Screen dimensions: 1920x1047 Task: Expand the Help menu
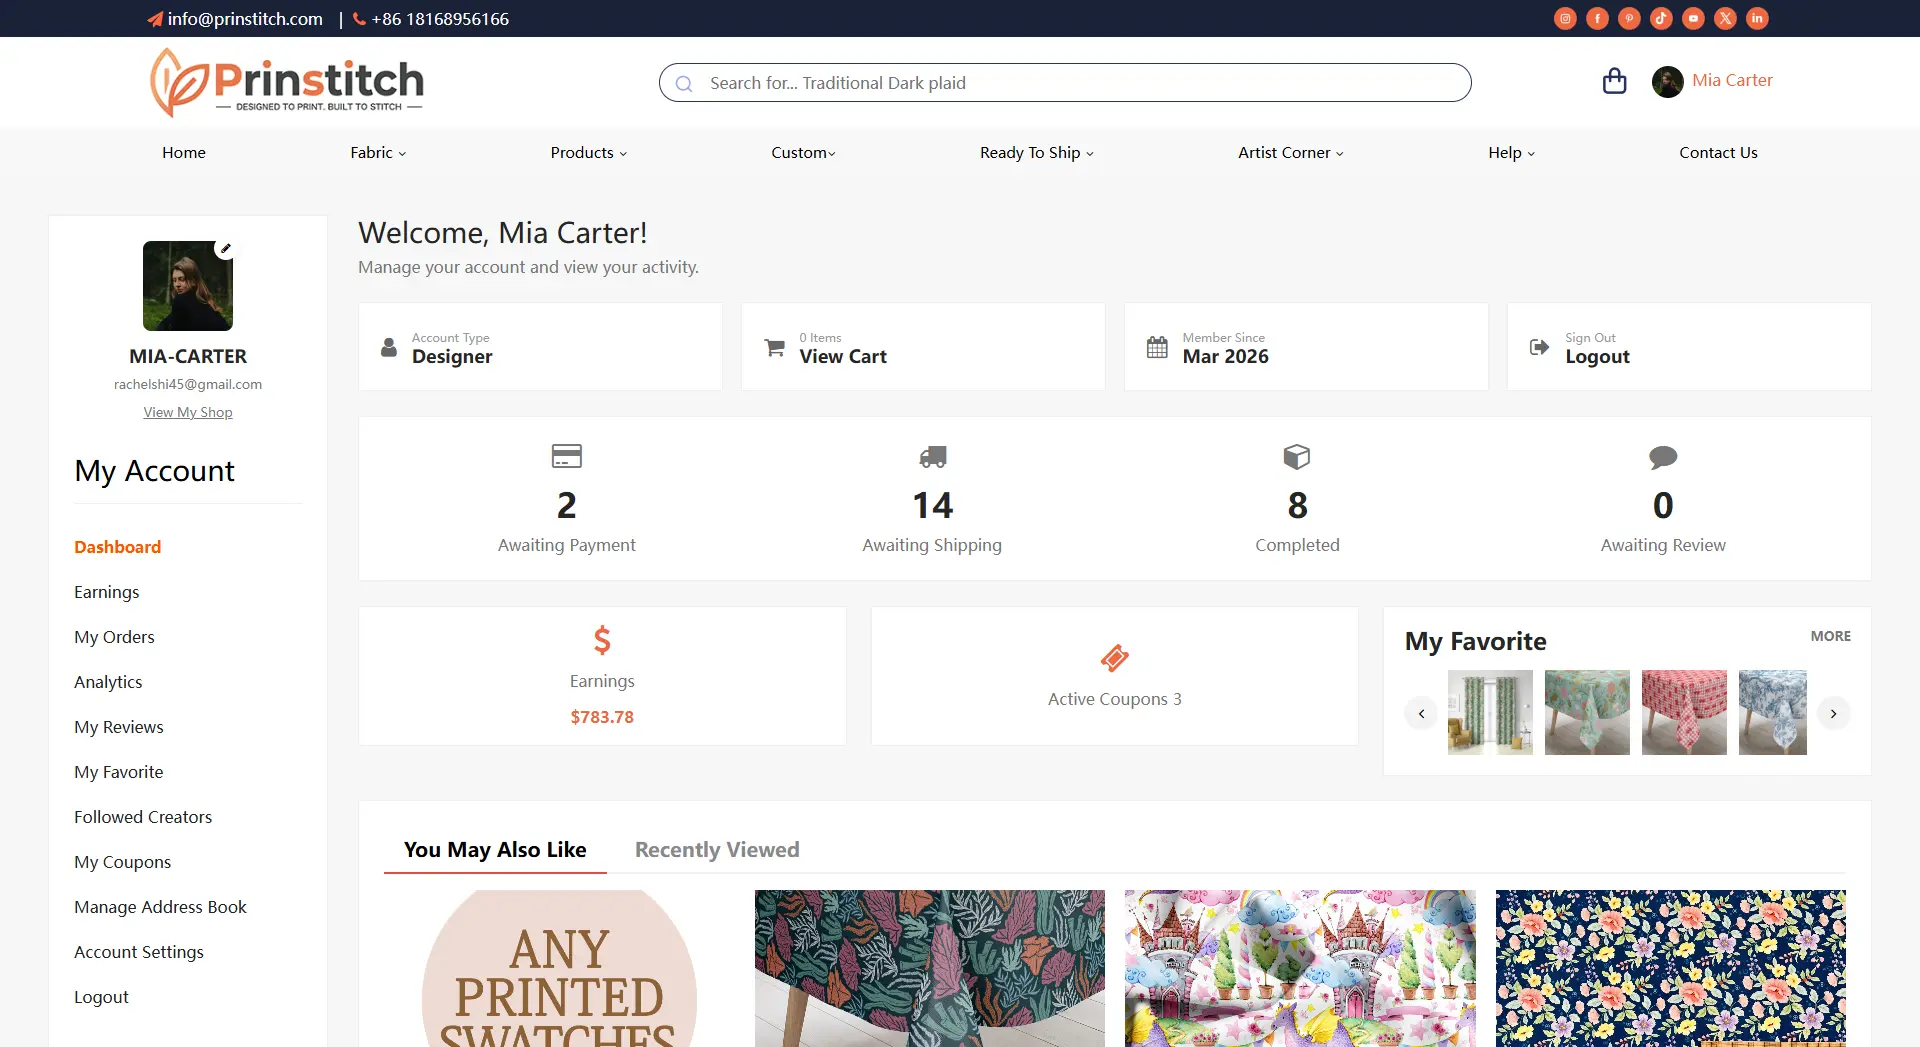[1511, 152]
